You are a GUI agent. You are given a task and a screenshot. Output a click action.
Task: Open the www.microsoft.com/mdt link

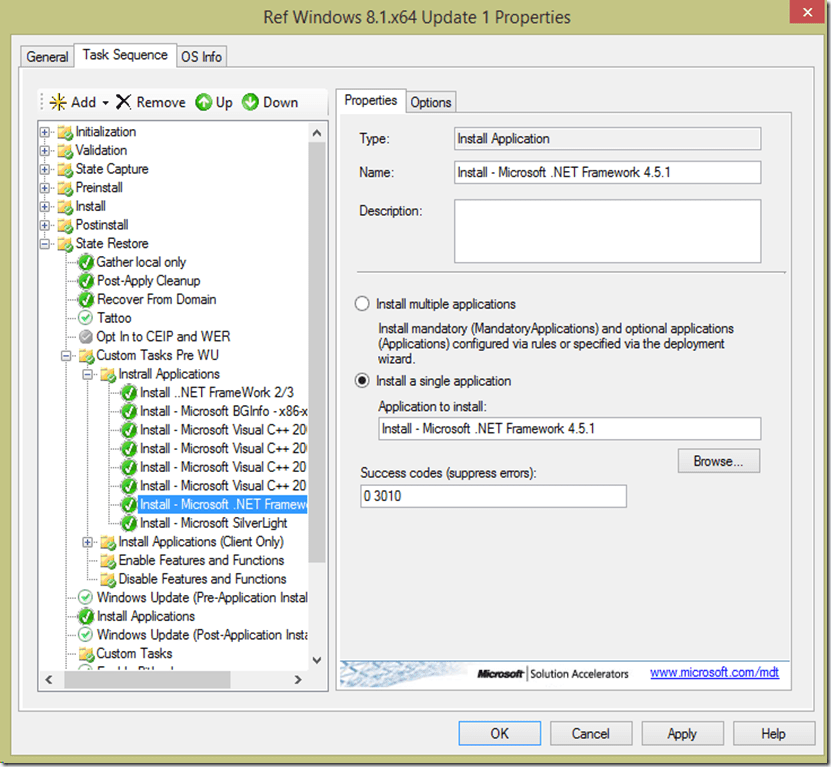click(x=714, y=673)
